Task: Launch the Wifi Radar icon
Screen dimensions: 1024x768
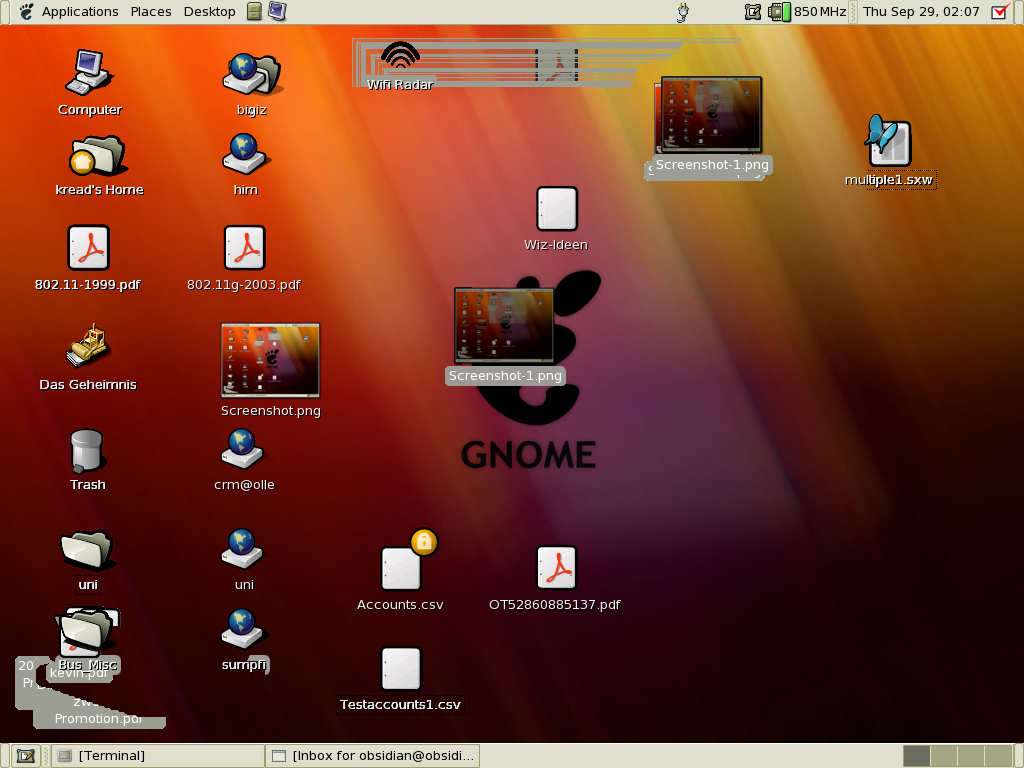Action: 400,60
